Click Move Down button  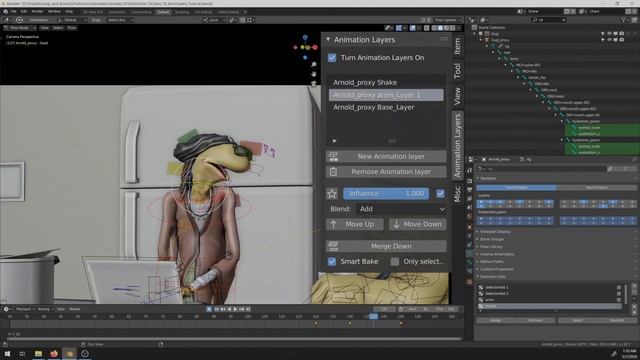[x=418, y=224]
